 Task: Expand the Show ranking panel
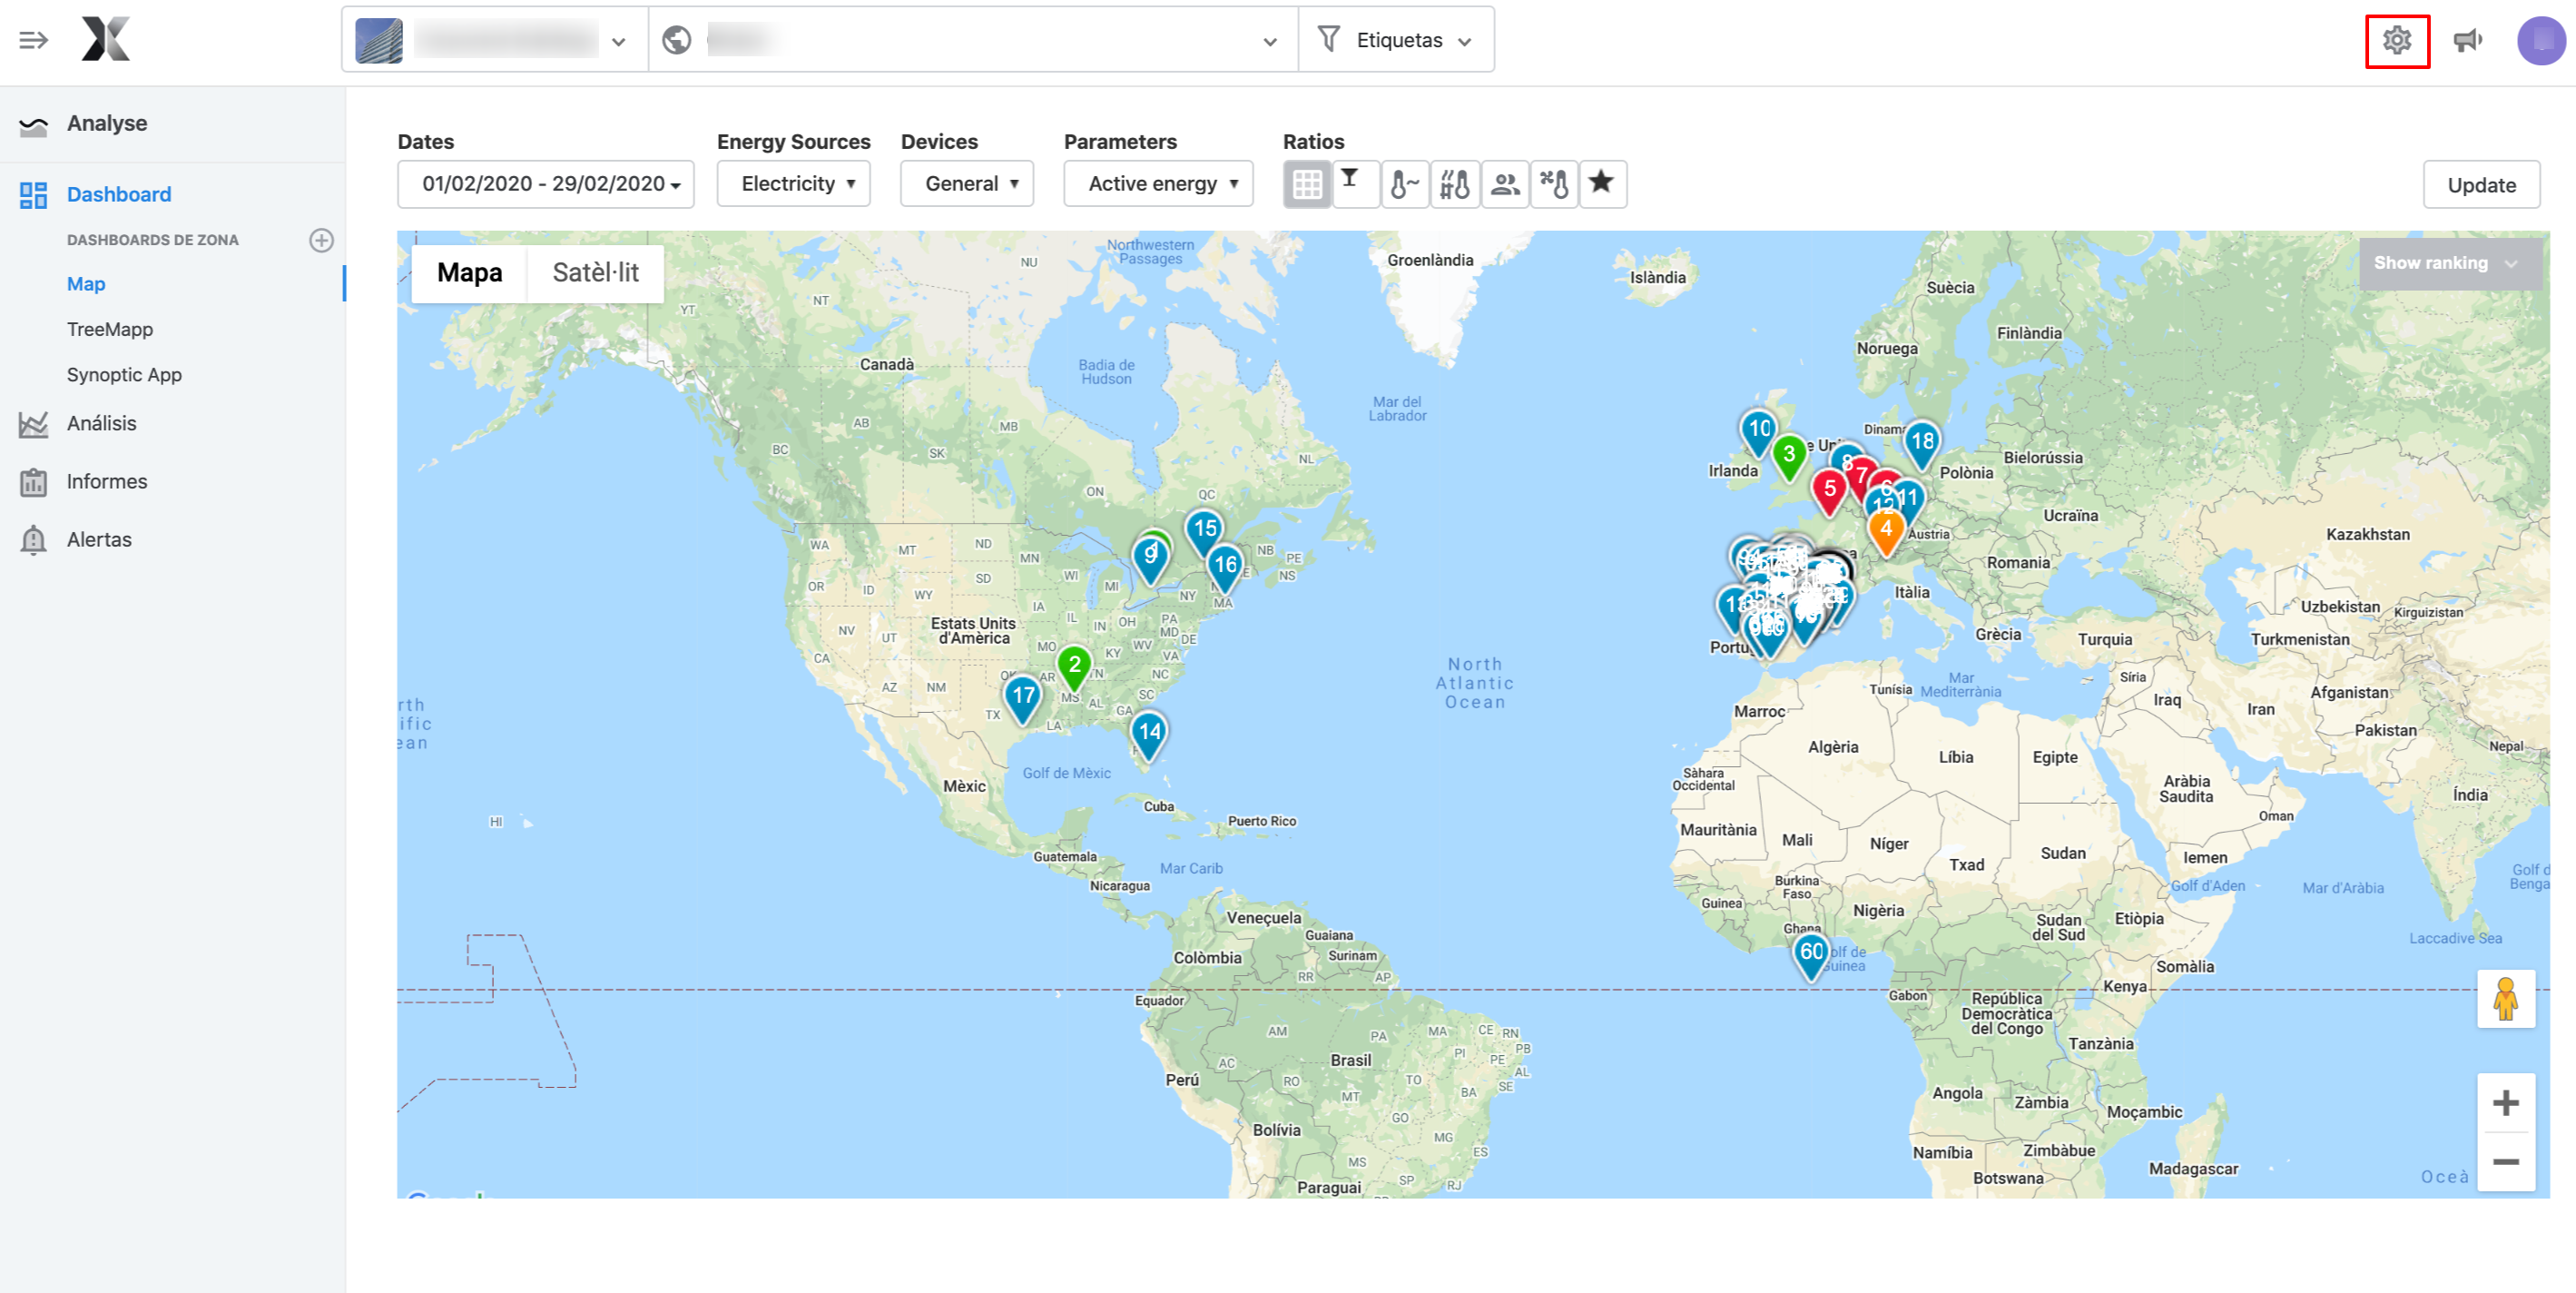tap(2450, 263)
